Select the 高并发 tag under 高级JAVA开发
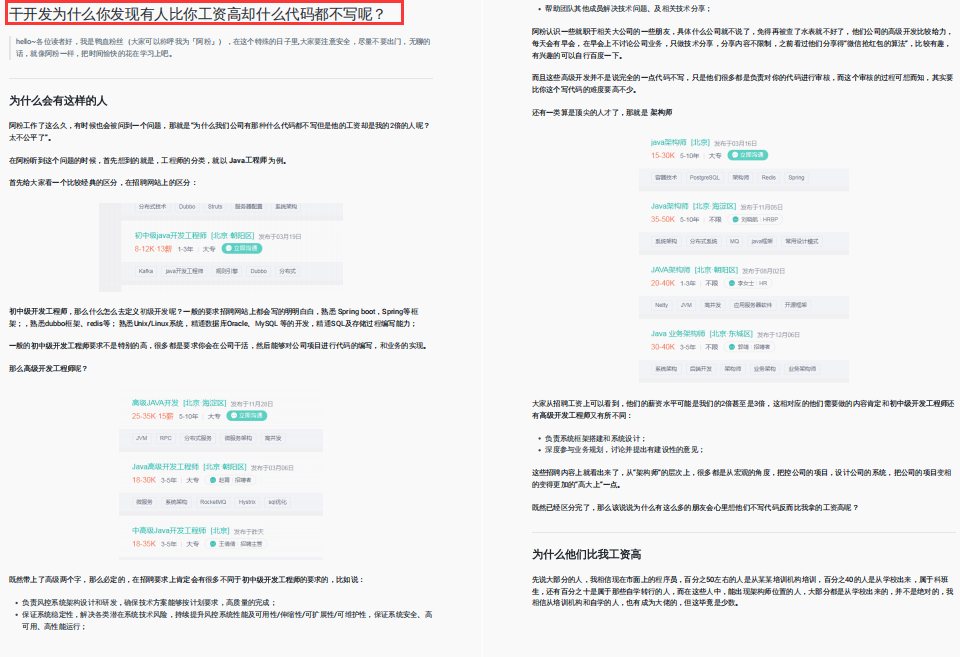This screenshot has width=960, height=657. pos(273,438)
